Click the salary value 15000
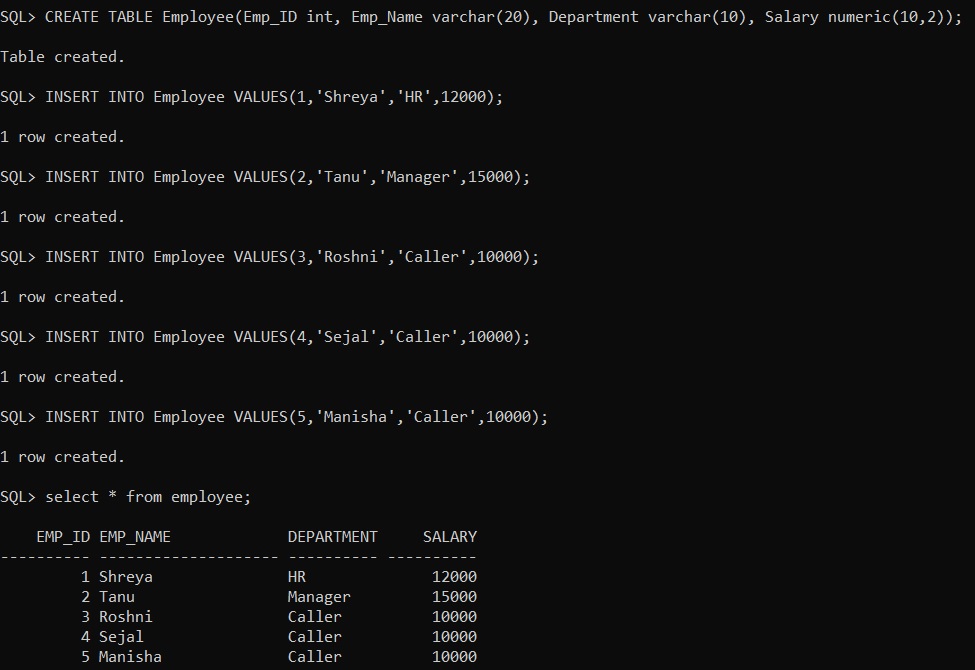 (x=455, y=597)
